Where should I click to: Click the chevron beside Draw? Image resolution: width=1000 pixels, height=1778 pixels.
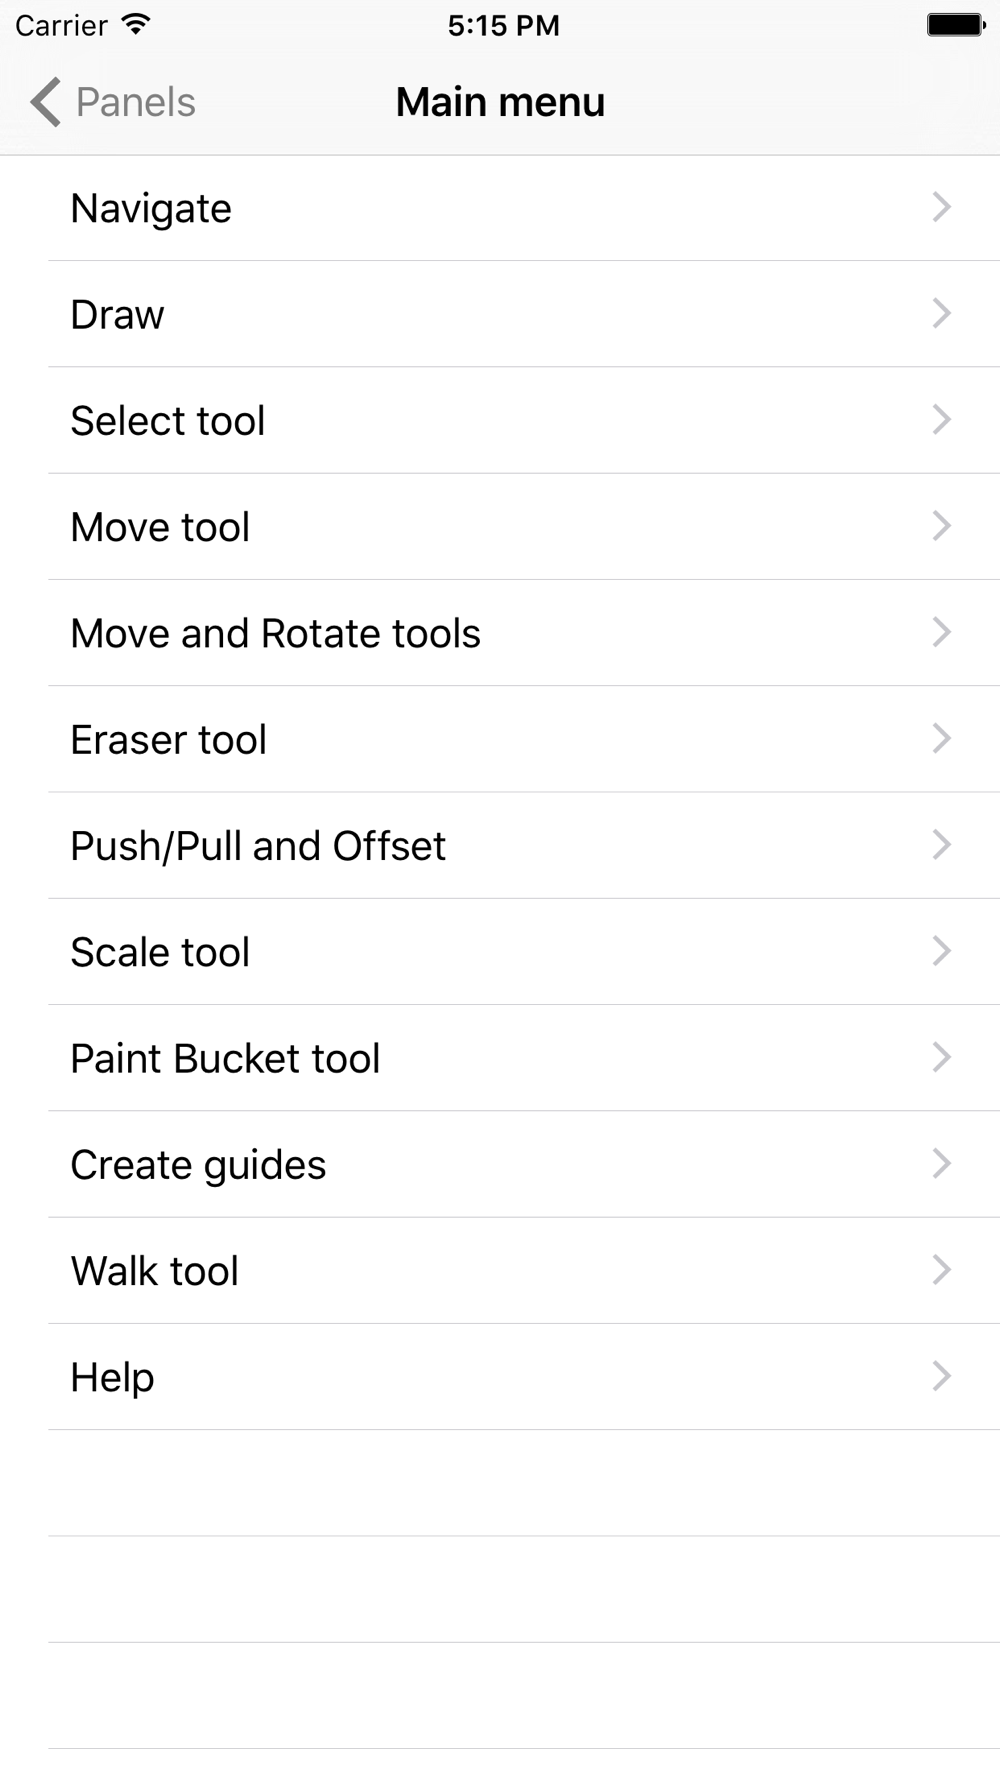click(941, 313)
